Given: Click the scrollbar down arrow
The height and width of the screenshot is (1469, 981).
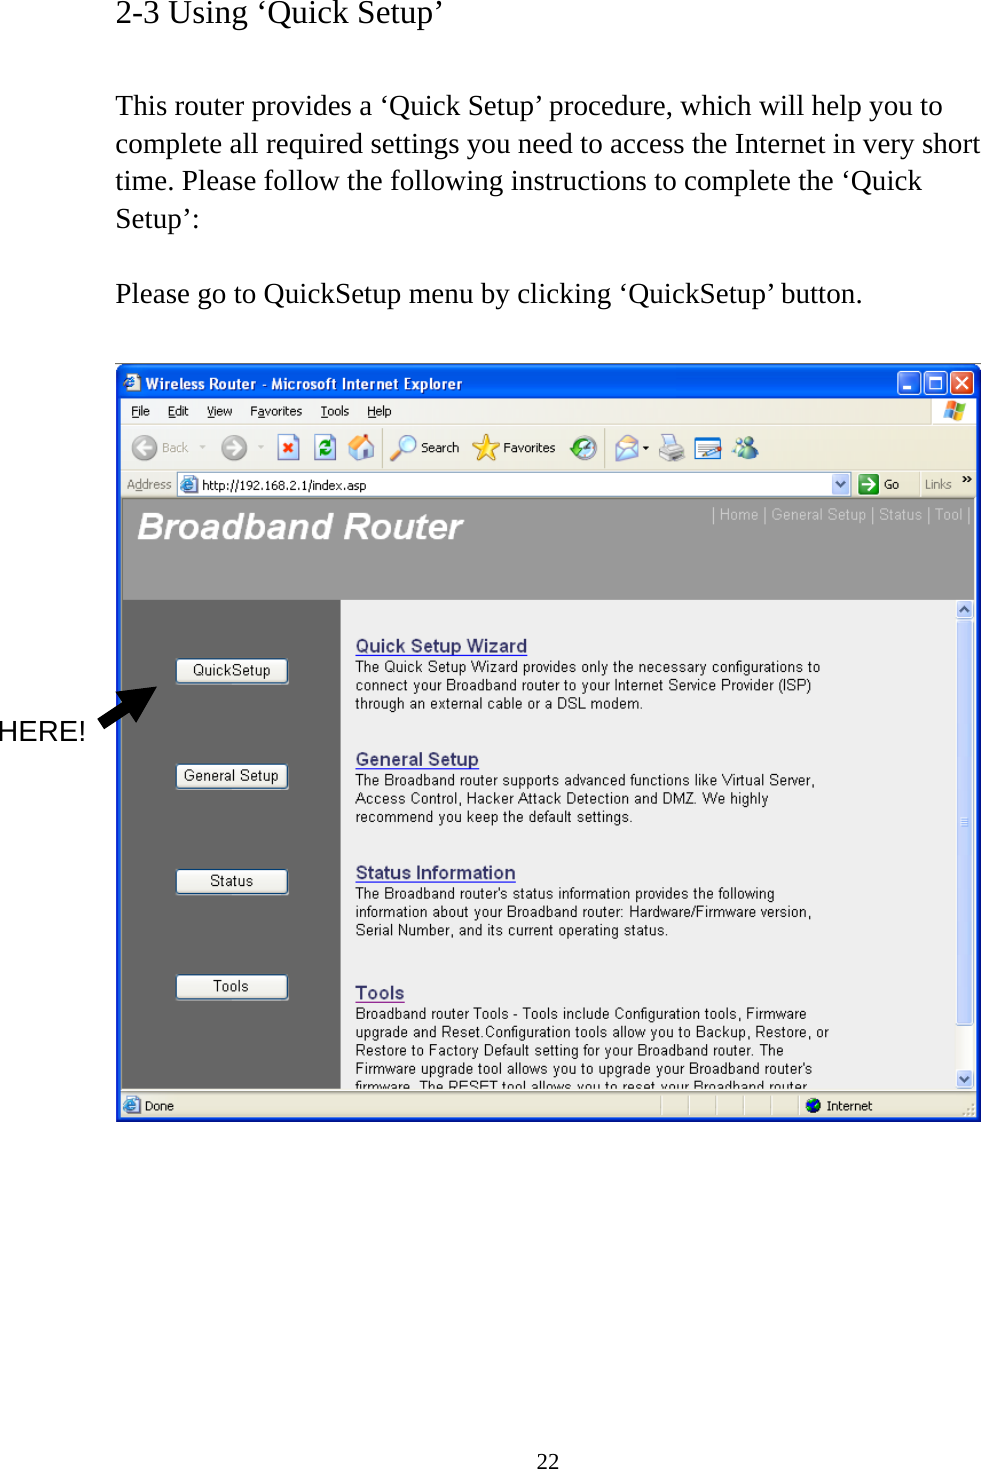Looking at the screenshot, I should [964, 1079].
